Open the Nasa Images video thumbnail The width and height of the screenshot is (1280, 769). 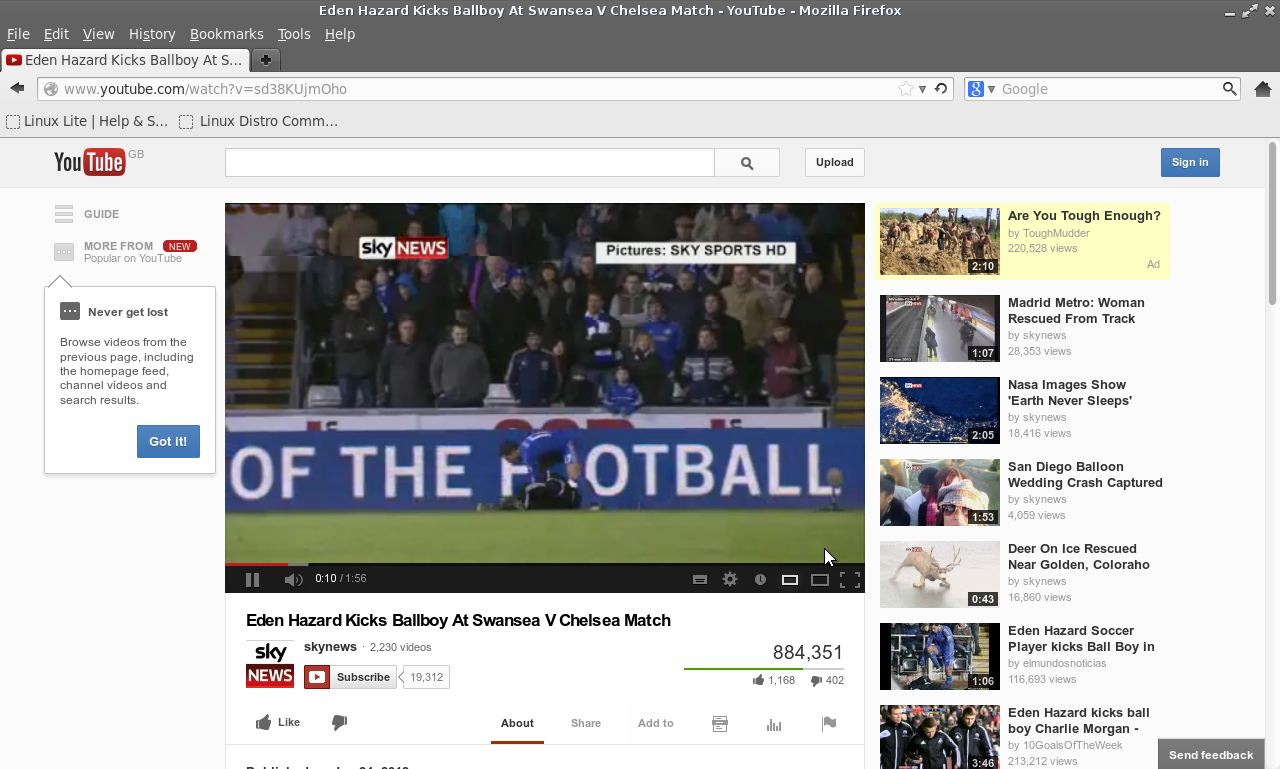coord(940,410)
